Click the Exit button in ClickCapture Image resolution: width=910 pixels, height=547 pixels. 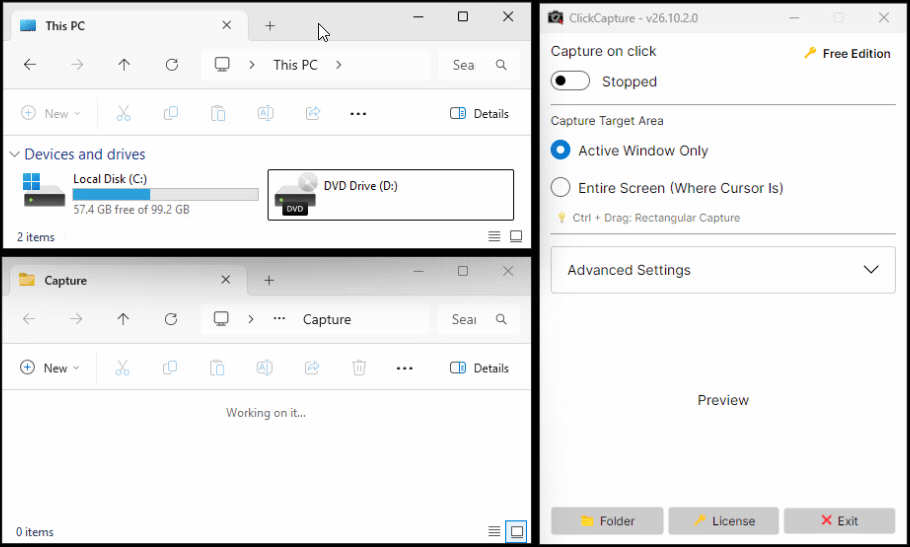(839, 520)
